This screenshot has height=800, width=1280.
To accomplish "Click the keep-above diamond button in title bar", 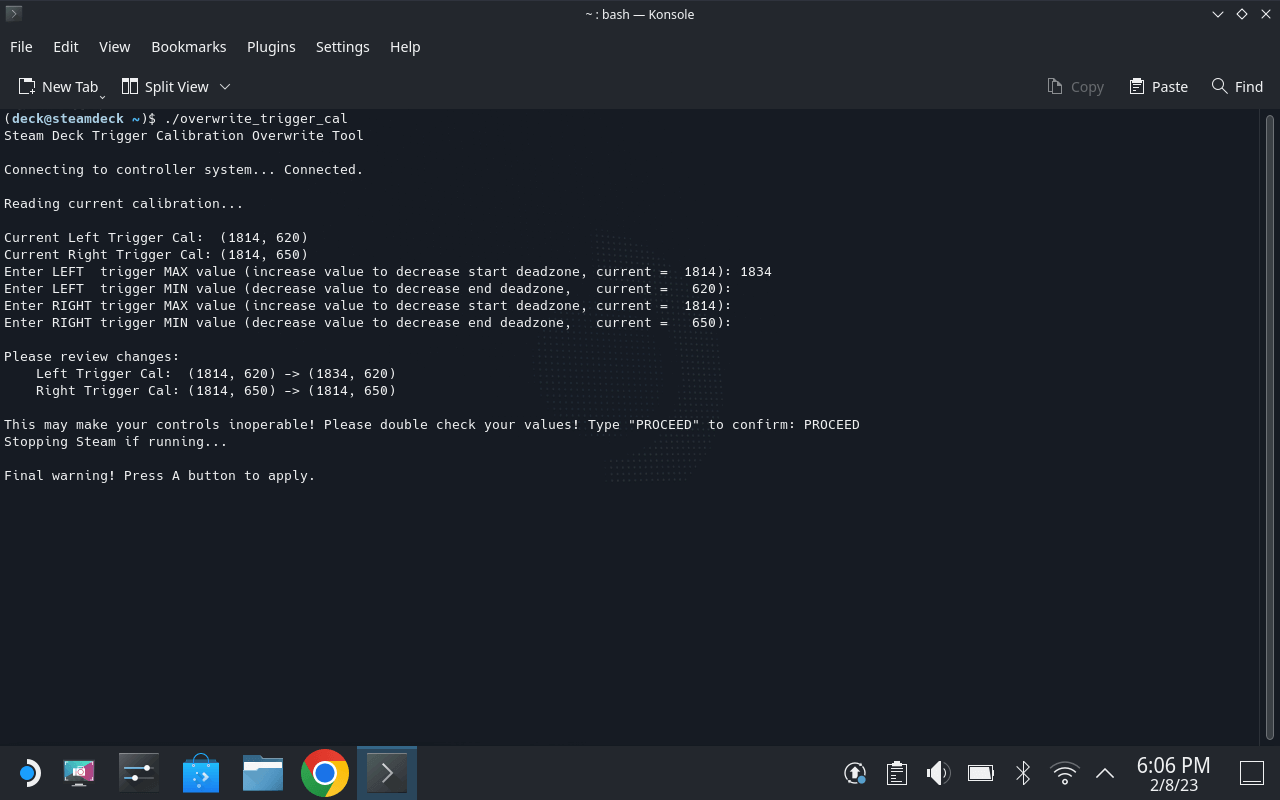I will (1242, 14).
